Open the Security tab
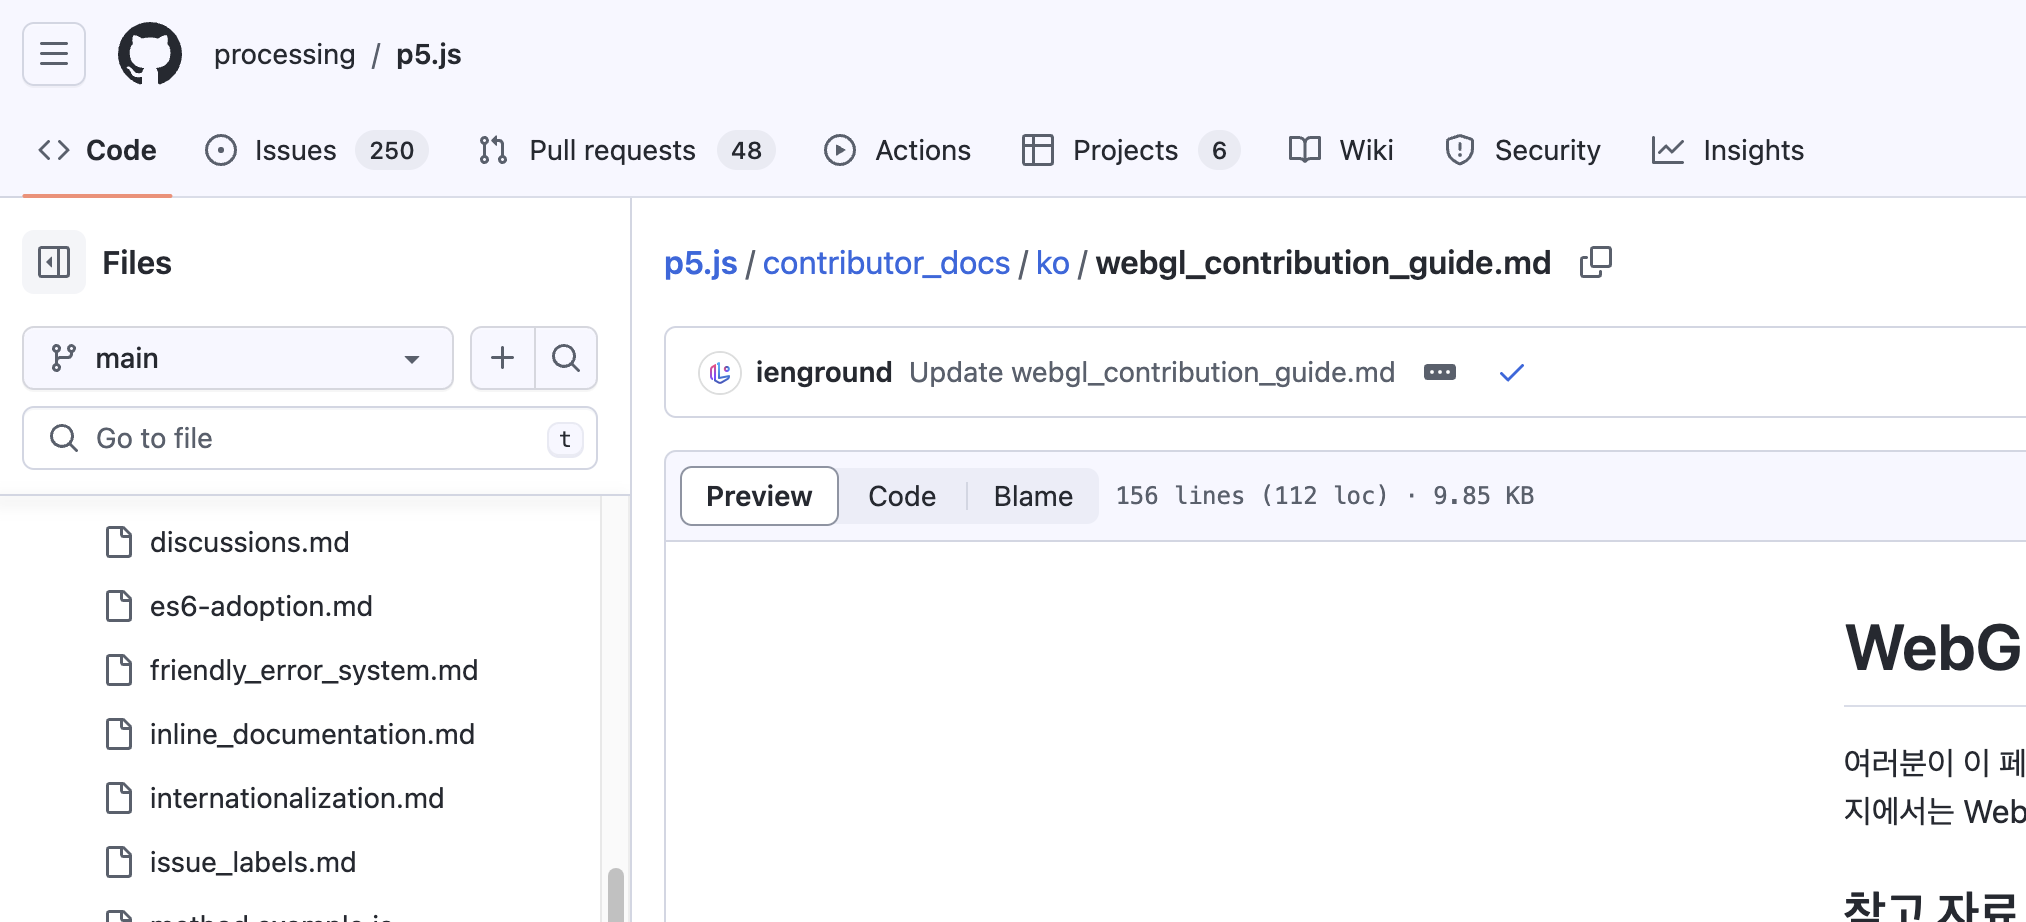 [1522, 150]
